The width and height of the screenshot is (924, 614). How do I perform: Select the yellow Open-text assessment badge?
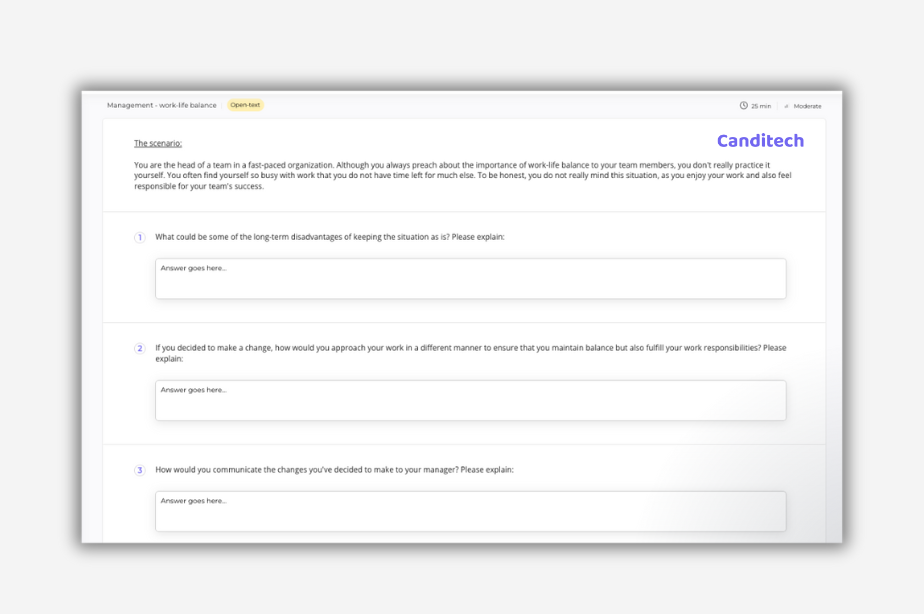click(247, 104)
